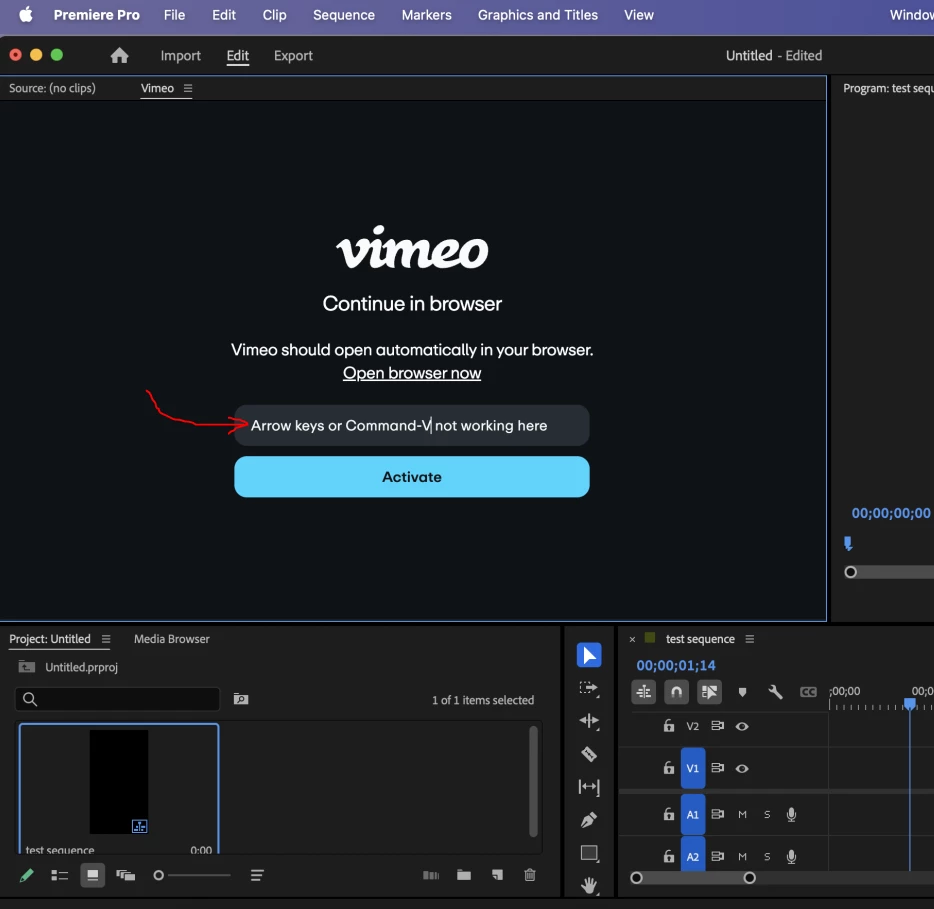Viewport: 934px width, 909px height.
Task: Click the find-in-project folder search icon
Action: coord(241,699)
